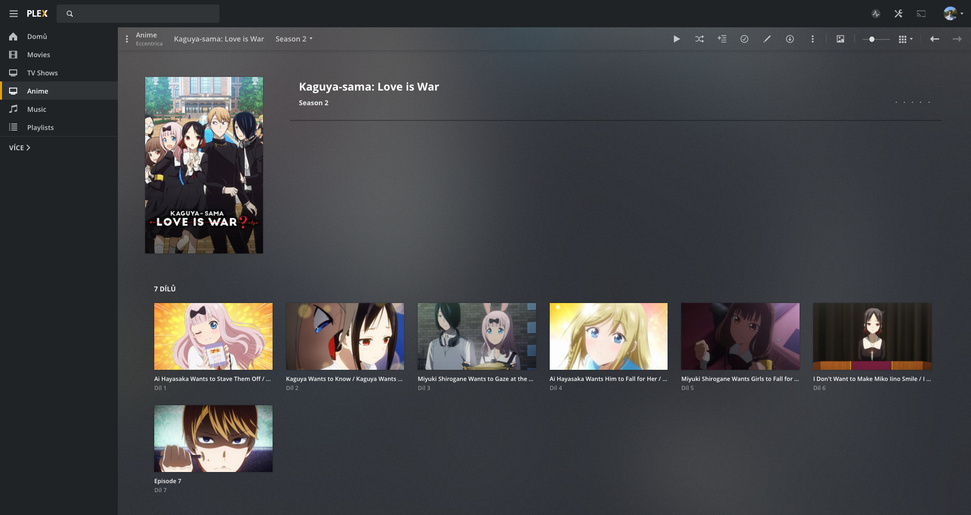Image resolution: width=971 pixels, height=515 pixels.
Task: Open episode 2 thumbnail Kaguya Wants to Know
Action: click(345, 336)
